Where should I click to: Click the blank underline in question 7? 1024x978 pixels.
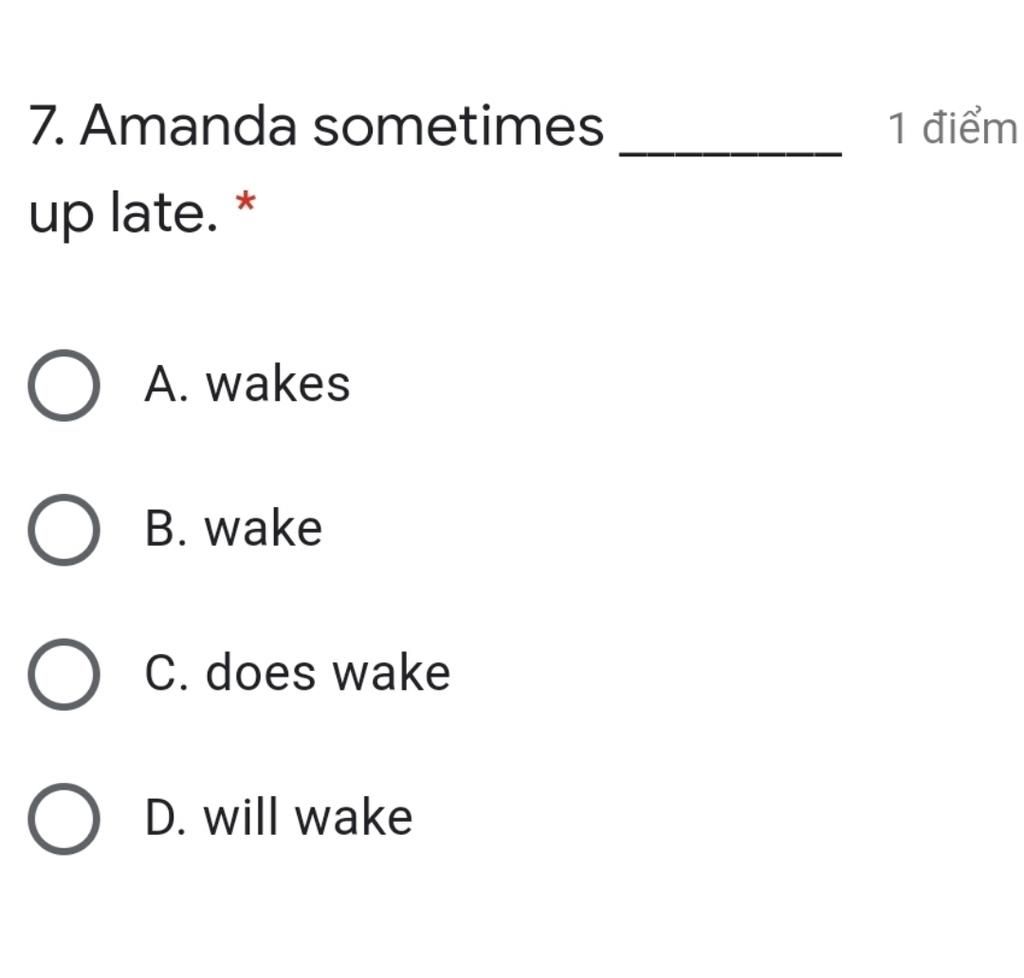click(730, 153)
